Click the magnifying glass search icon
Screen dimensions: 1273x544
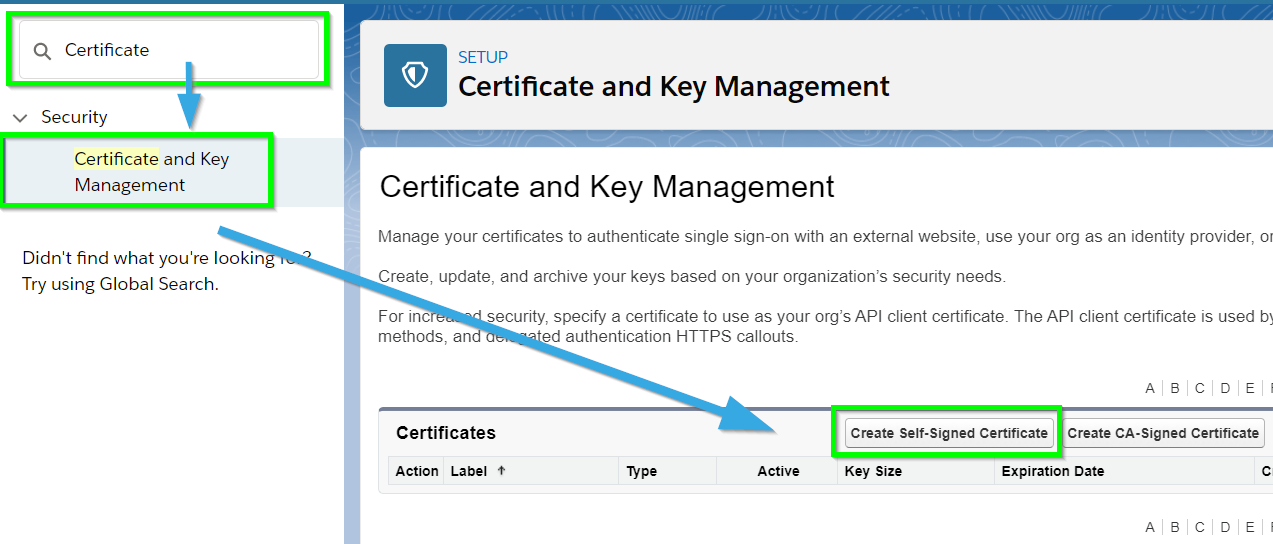pos(42,51)
